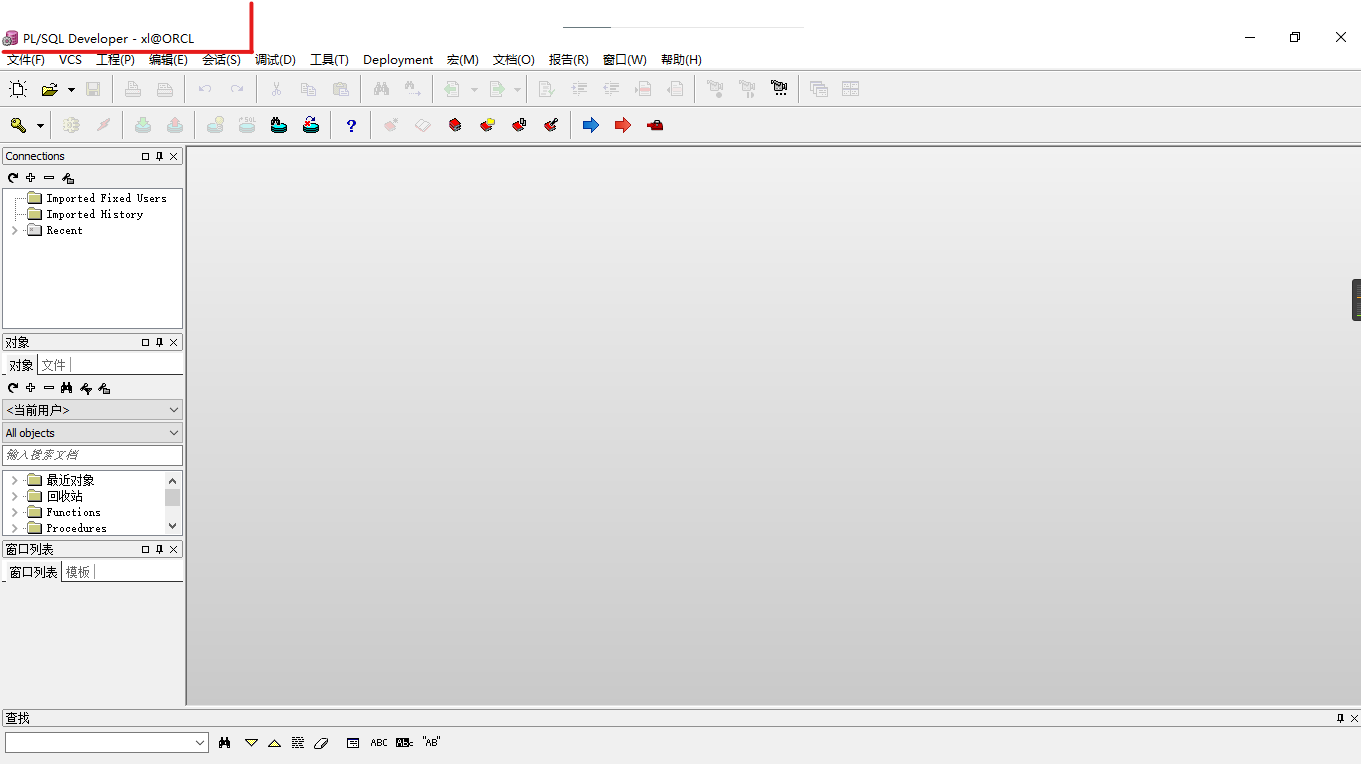Expand the Recent connections folder
Screen dimensions: 1361x764
click(14, 230)
